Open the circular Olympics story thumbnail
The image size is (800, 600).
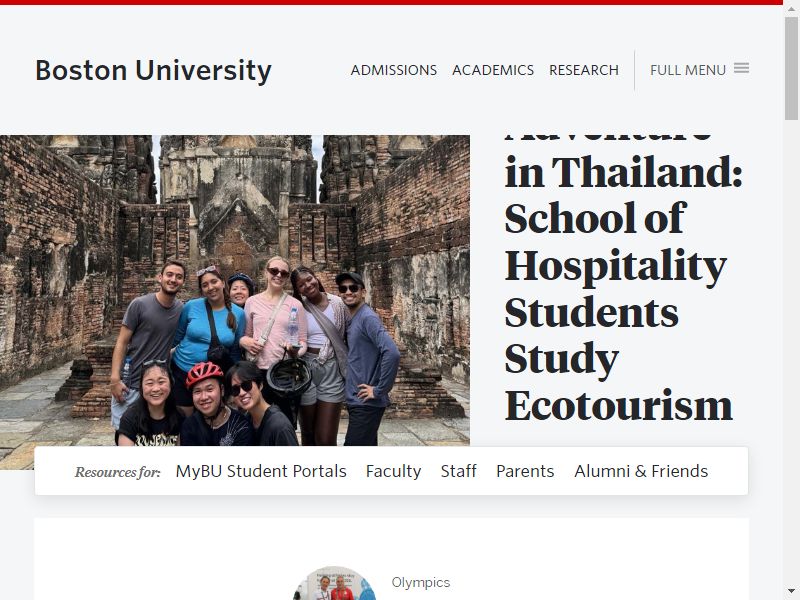pyautogui.click(x=335, y=584)
